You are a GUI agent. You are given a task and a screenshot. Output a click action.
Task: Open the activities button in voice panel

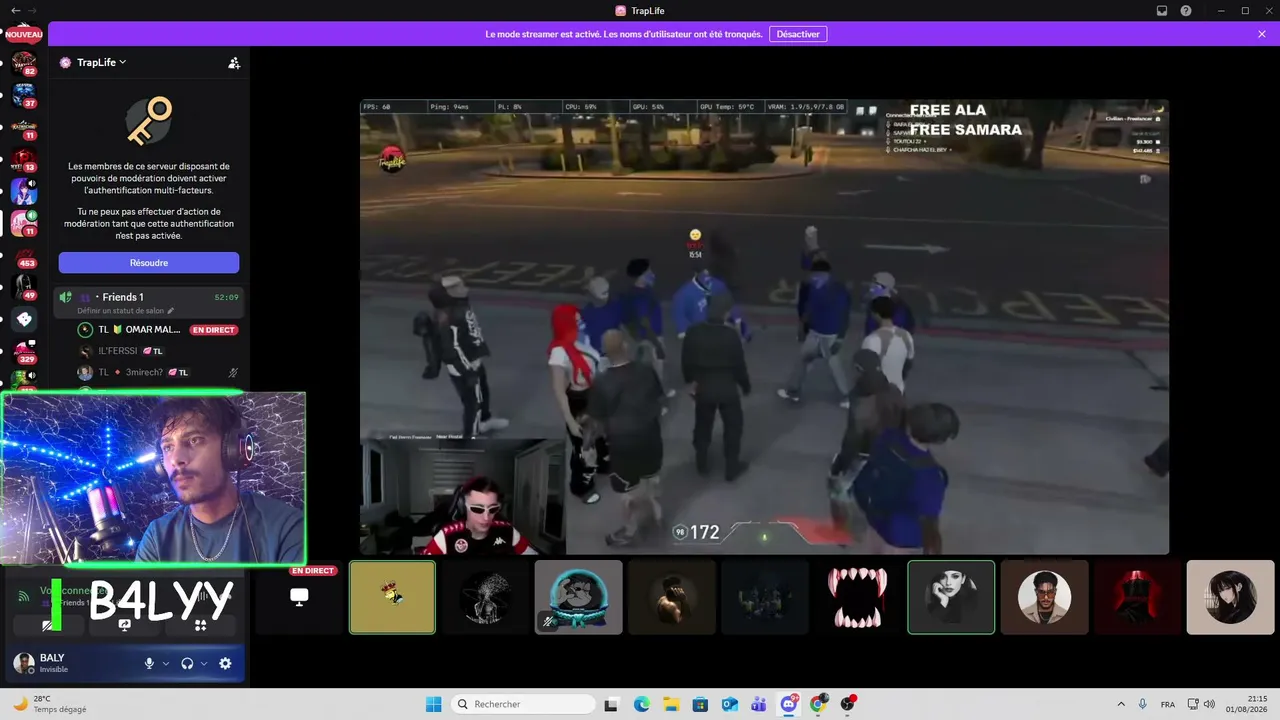tap(200, 625)
